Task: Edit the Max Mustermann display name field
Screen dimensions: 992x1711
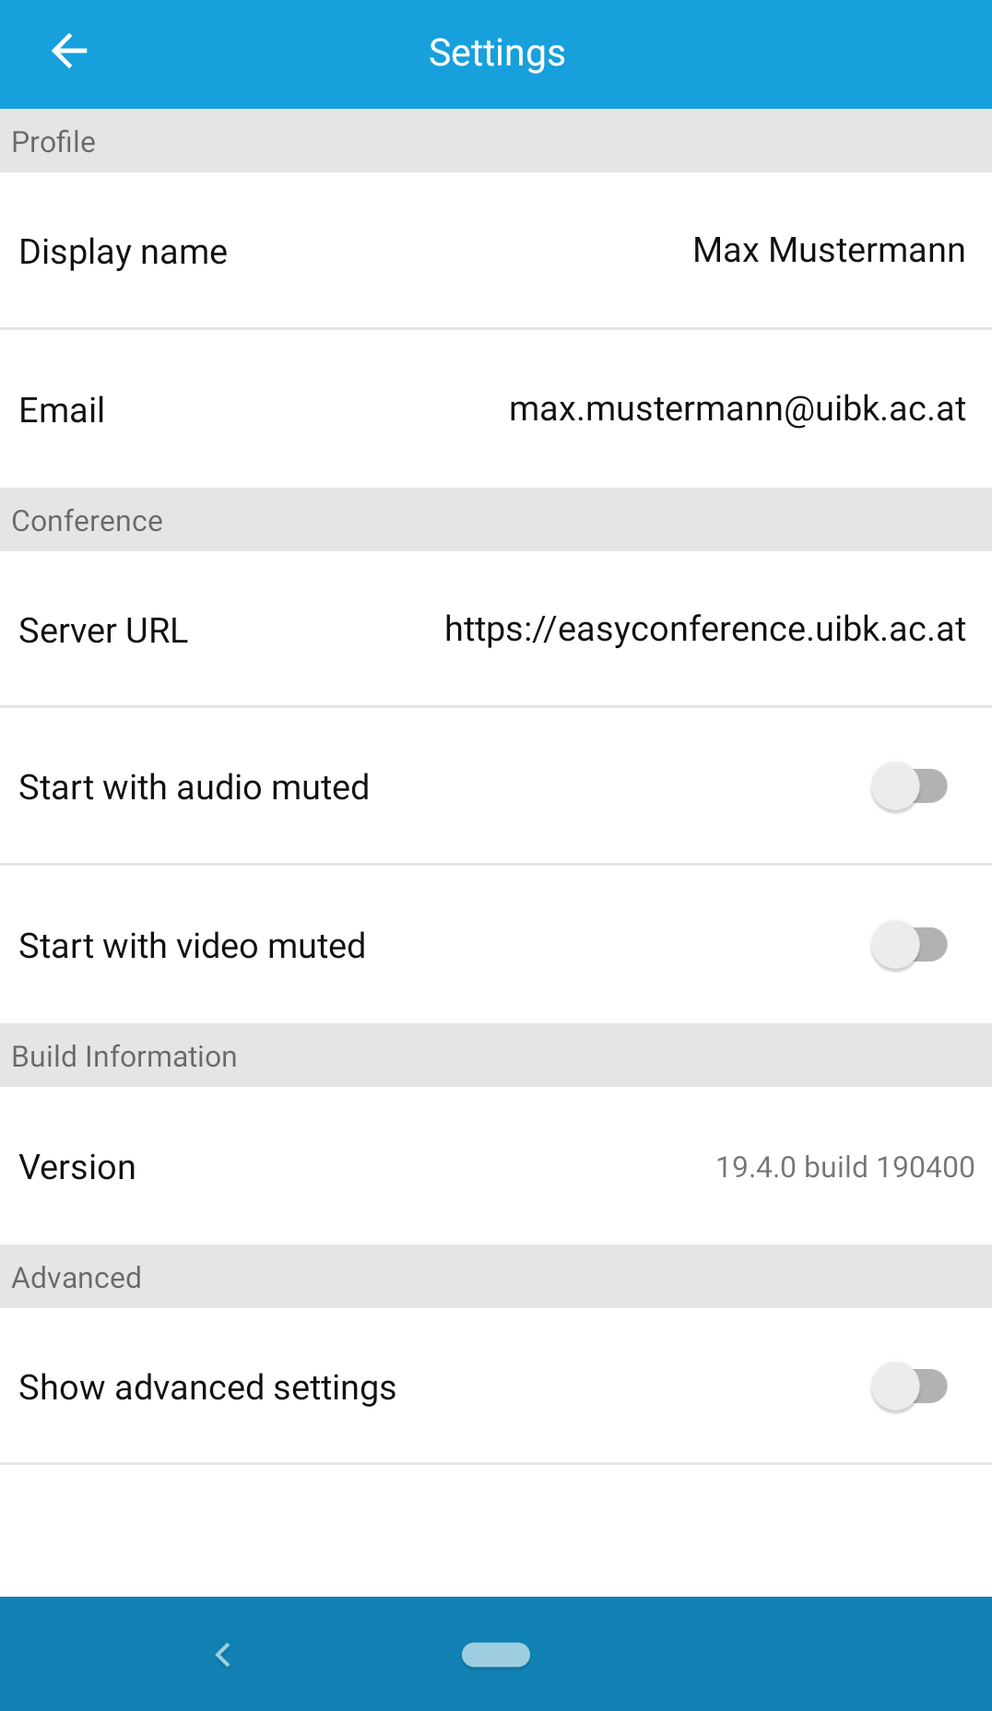Action: pos(828,250)
